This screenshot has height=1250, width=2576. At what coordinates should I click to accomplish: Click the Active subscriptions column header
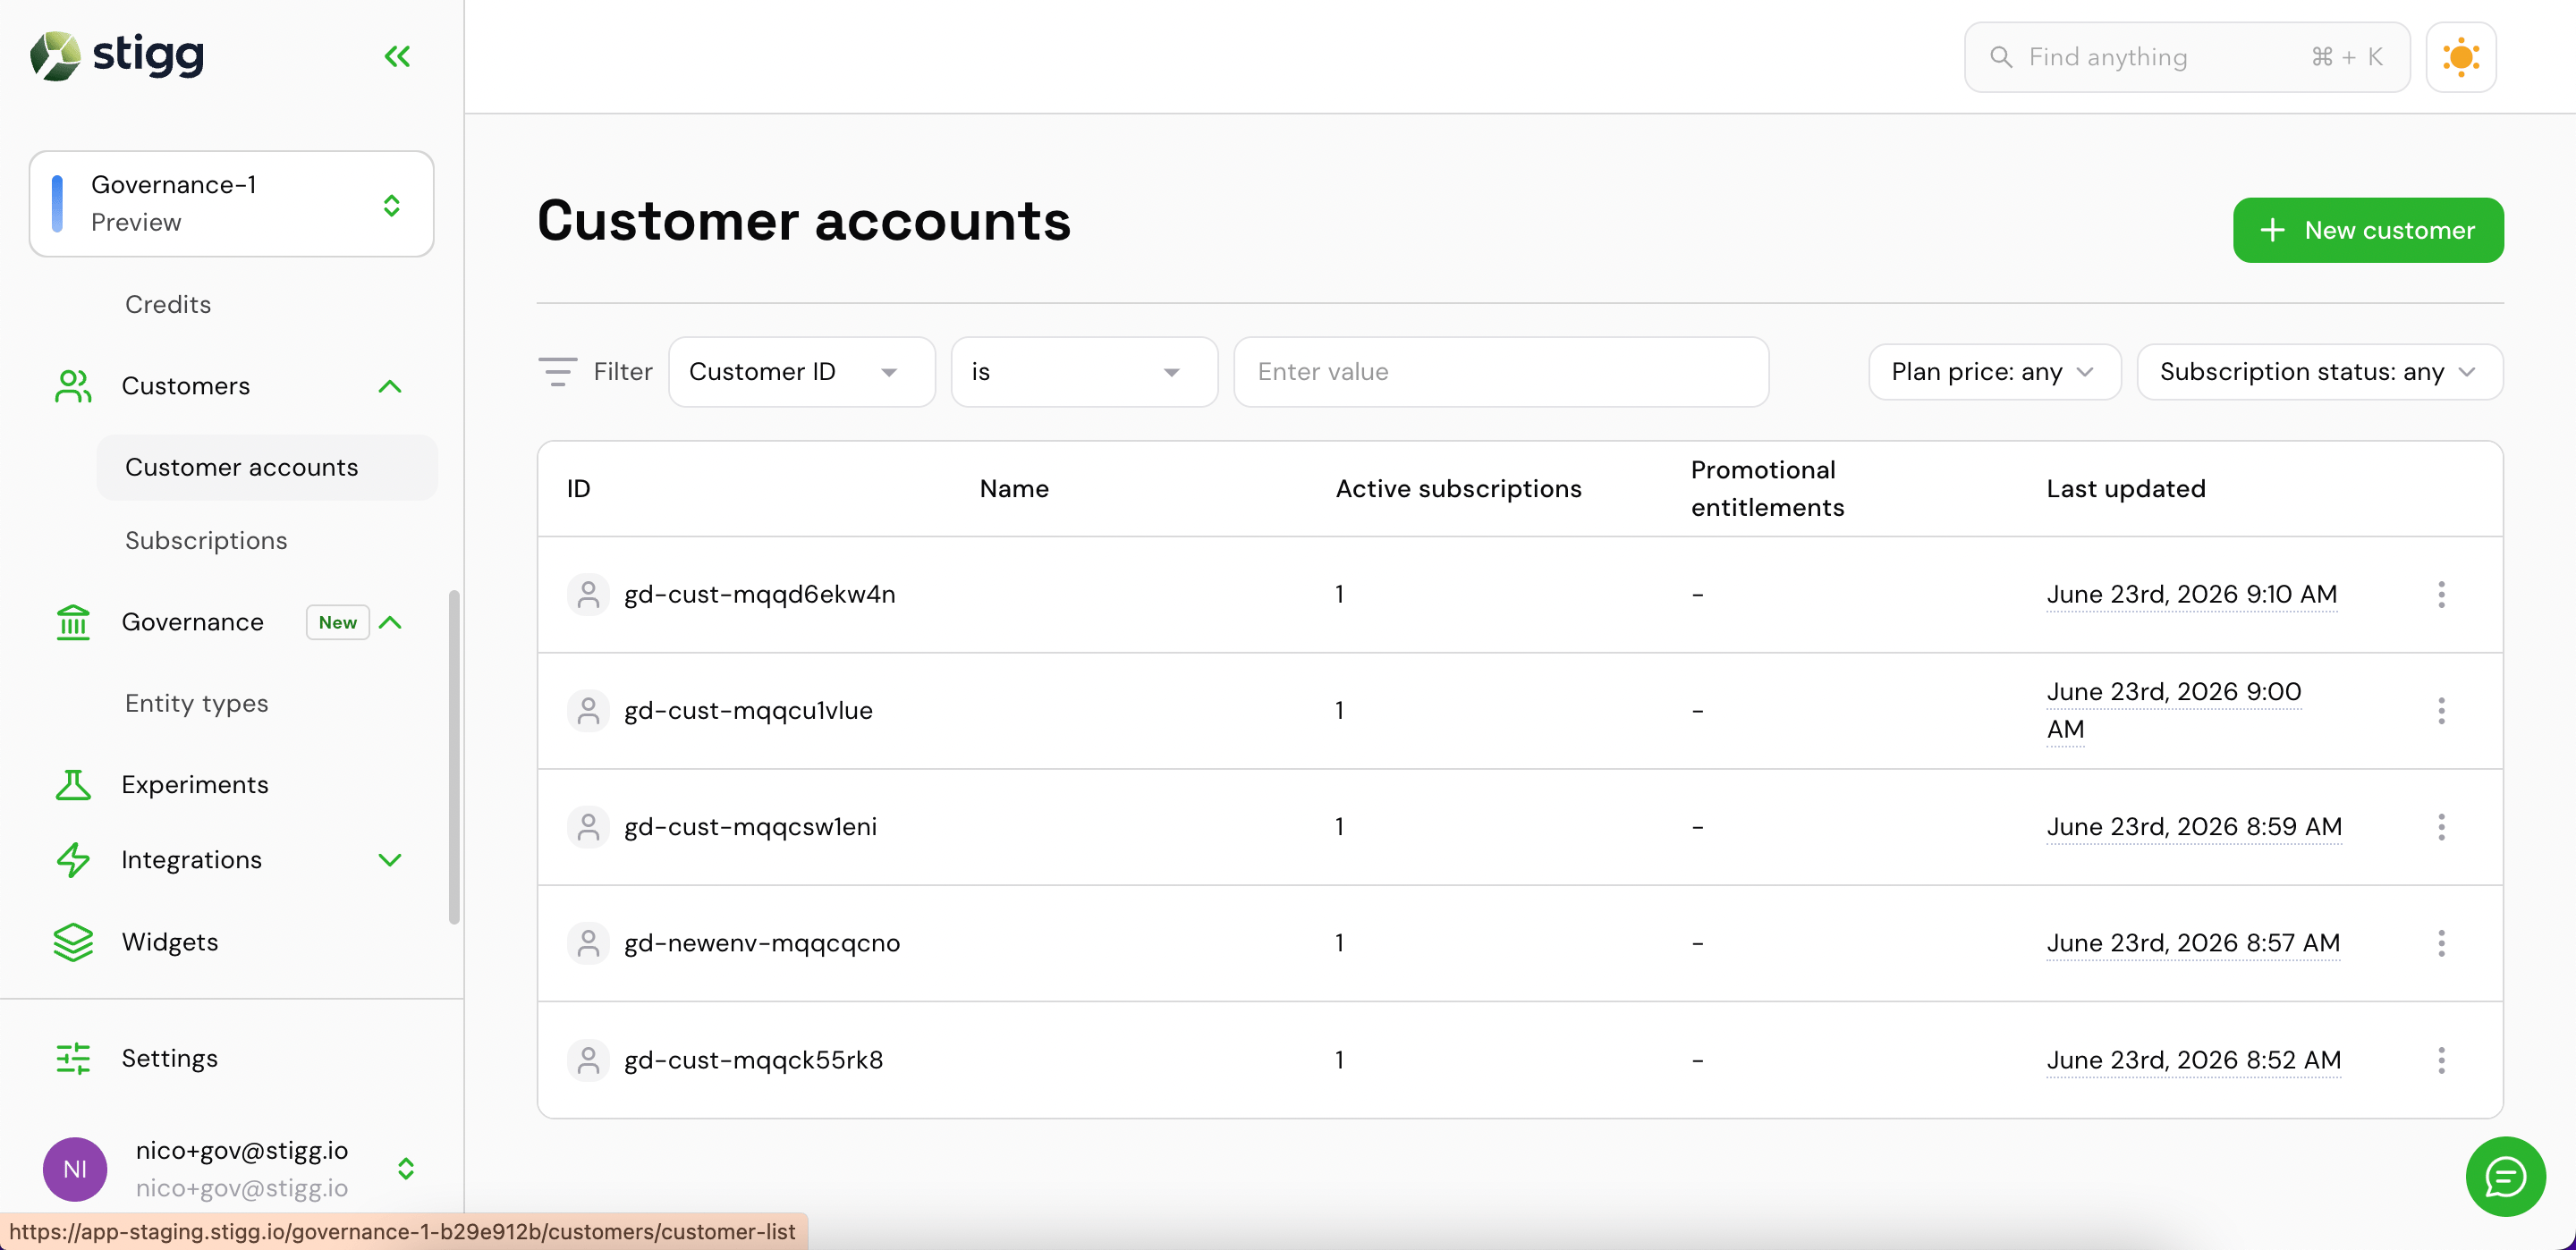tap(1458, 488)
